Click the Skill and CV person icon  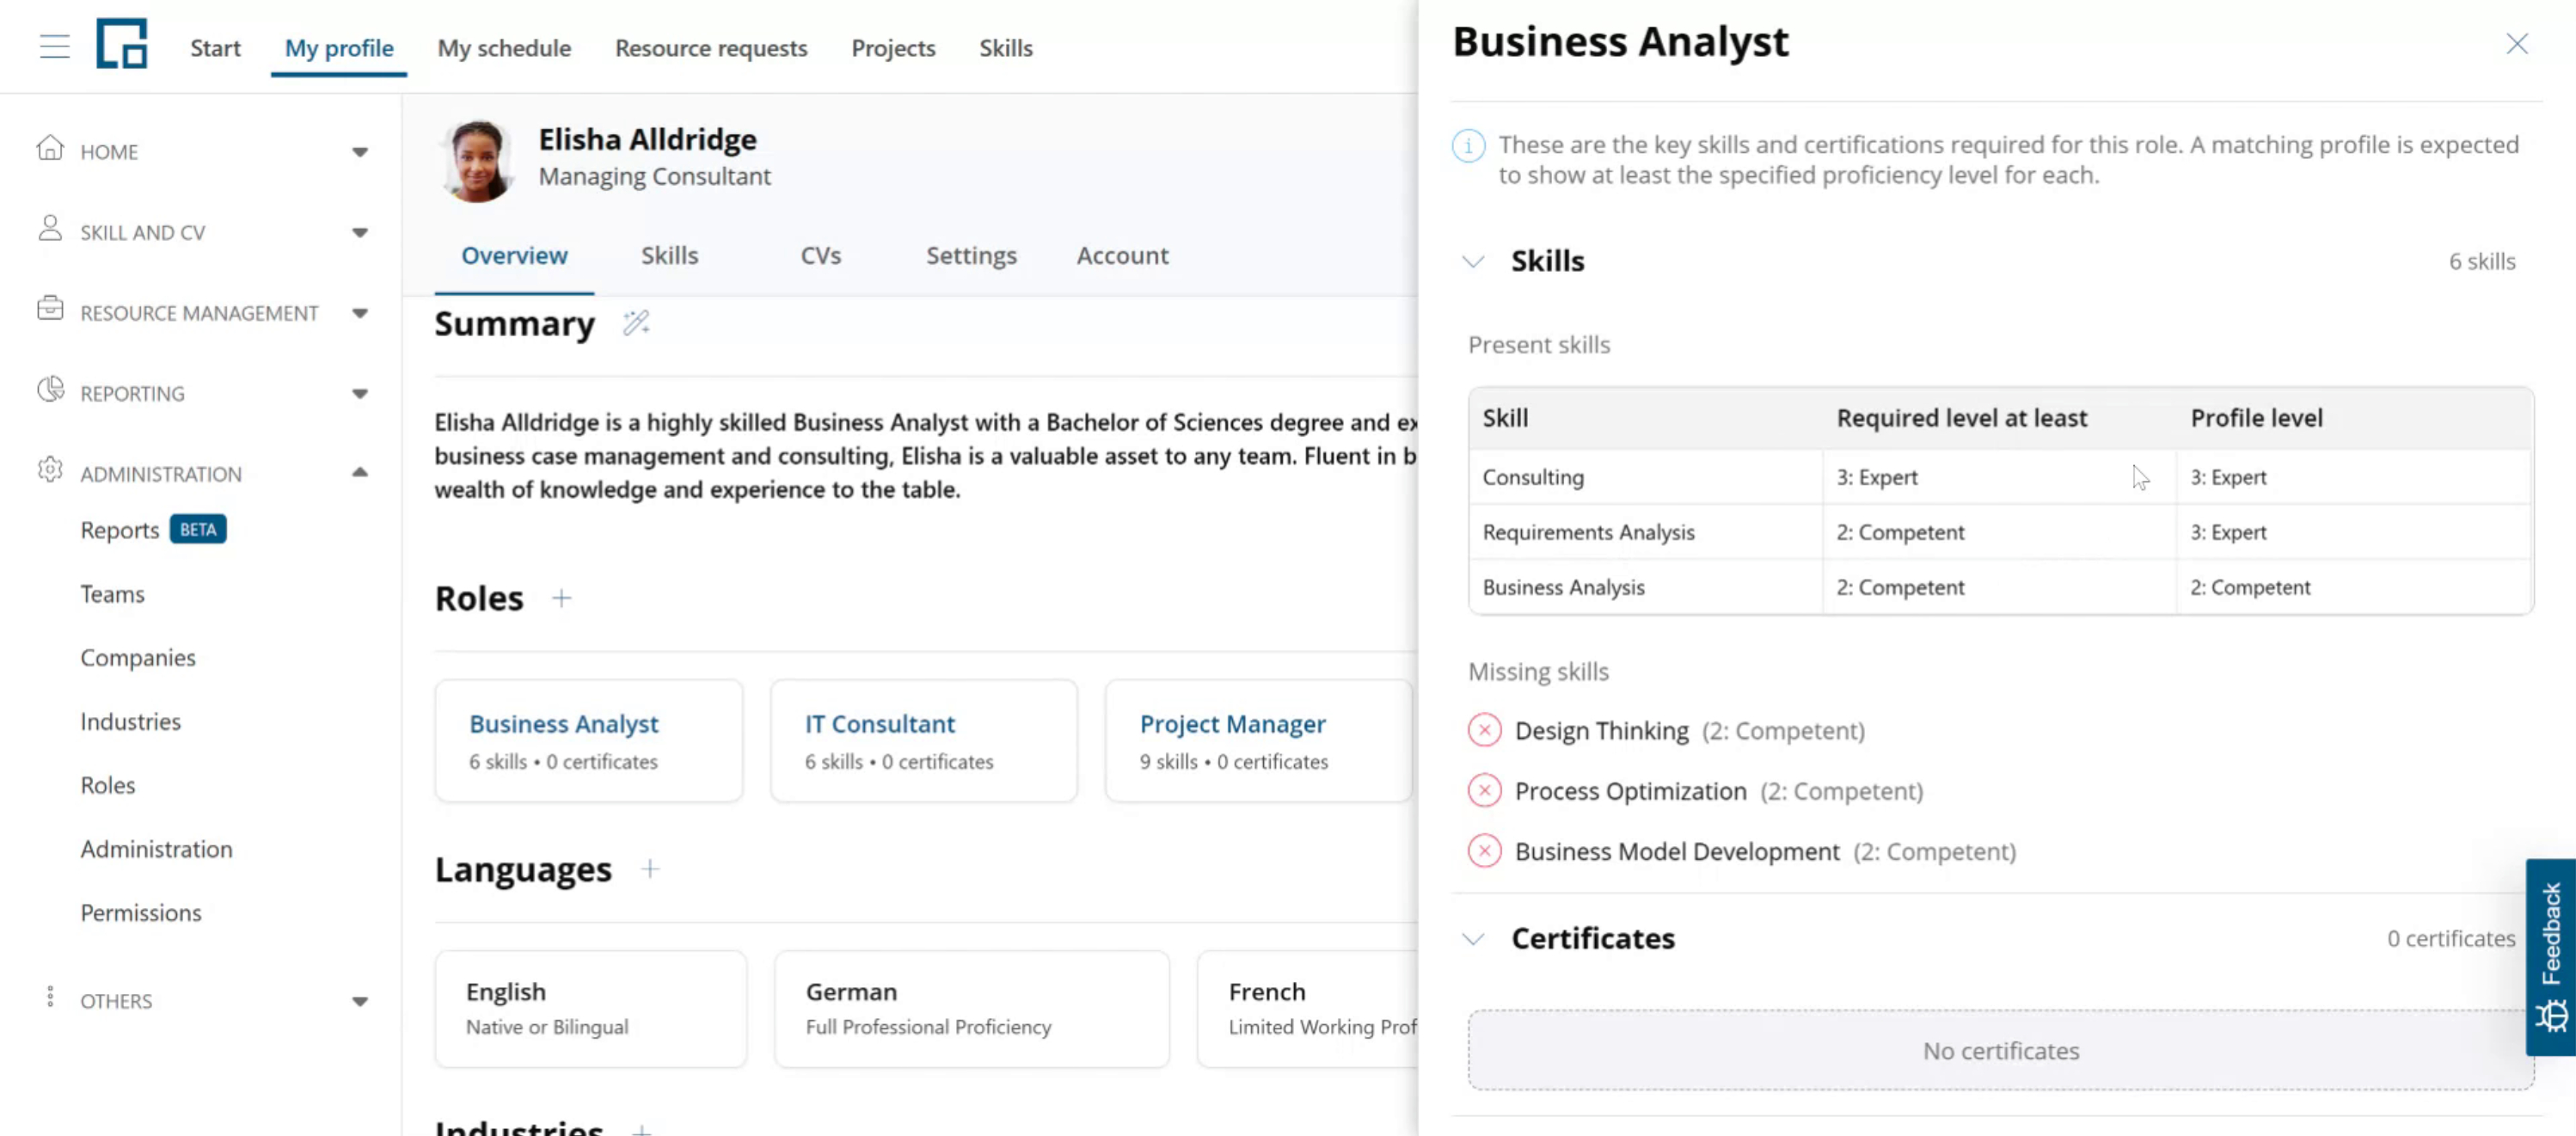point(50,229)
